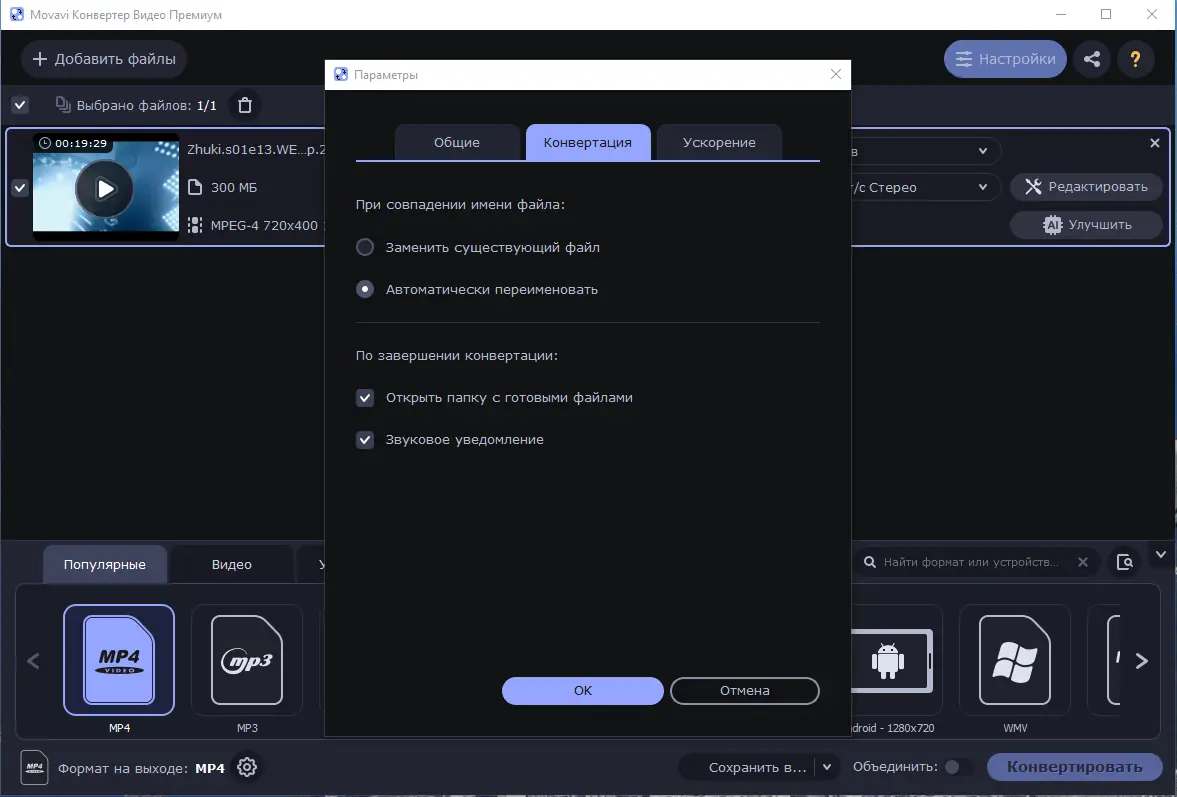Click the Movavi app icon in the title bar

[x=17, y=14]
